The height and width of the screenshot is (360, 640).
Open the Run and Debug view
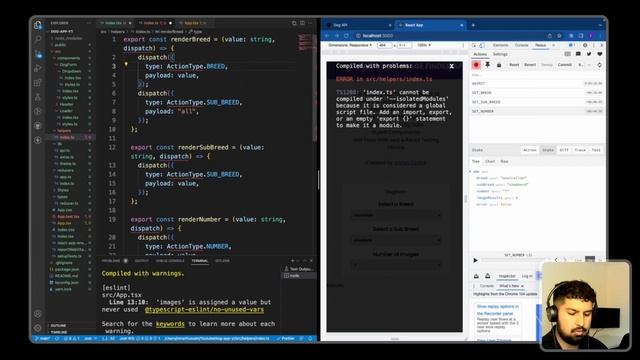38,68
